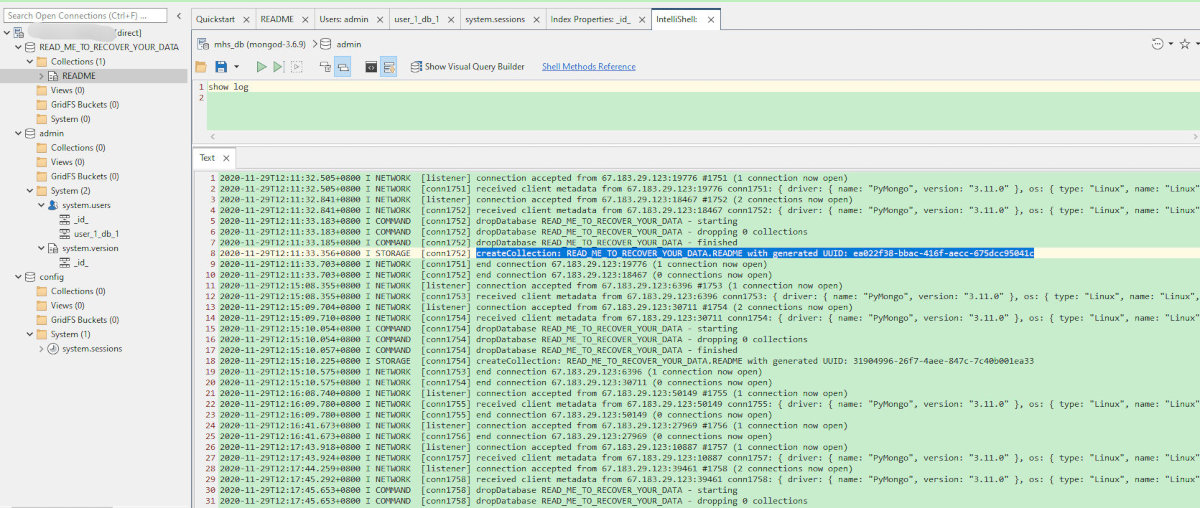1200x508 pixels.
Task: Open the history dropdown arrow next to the clock
Action: (x=1170, y=44)
